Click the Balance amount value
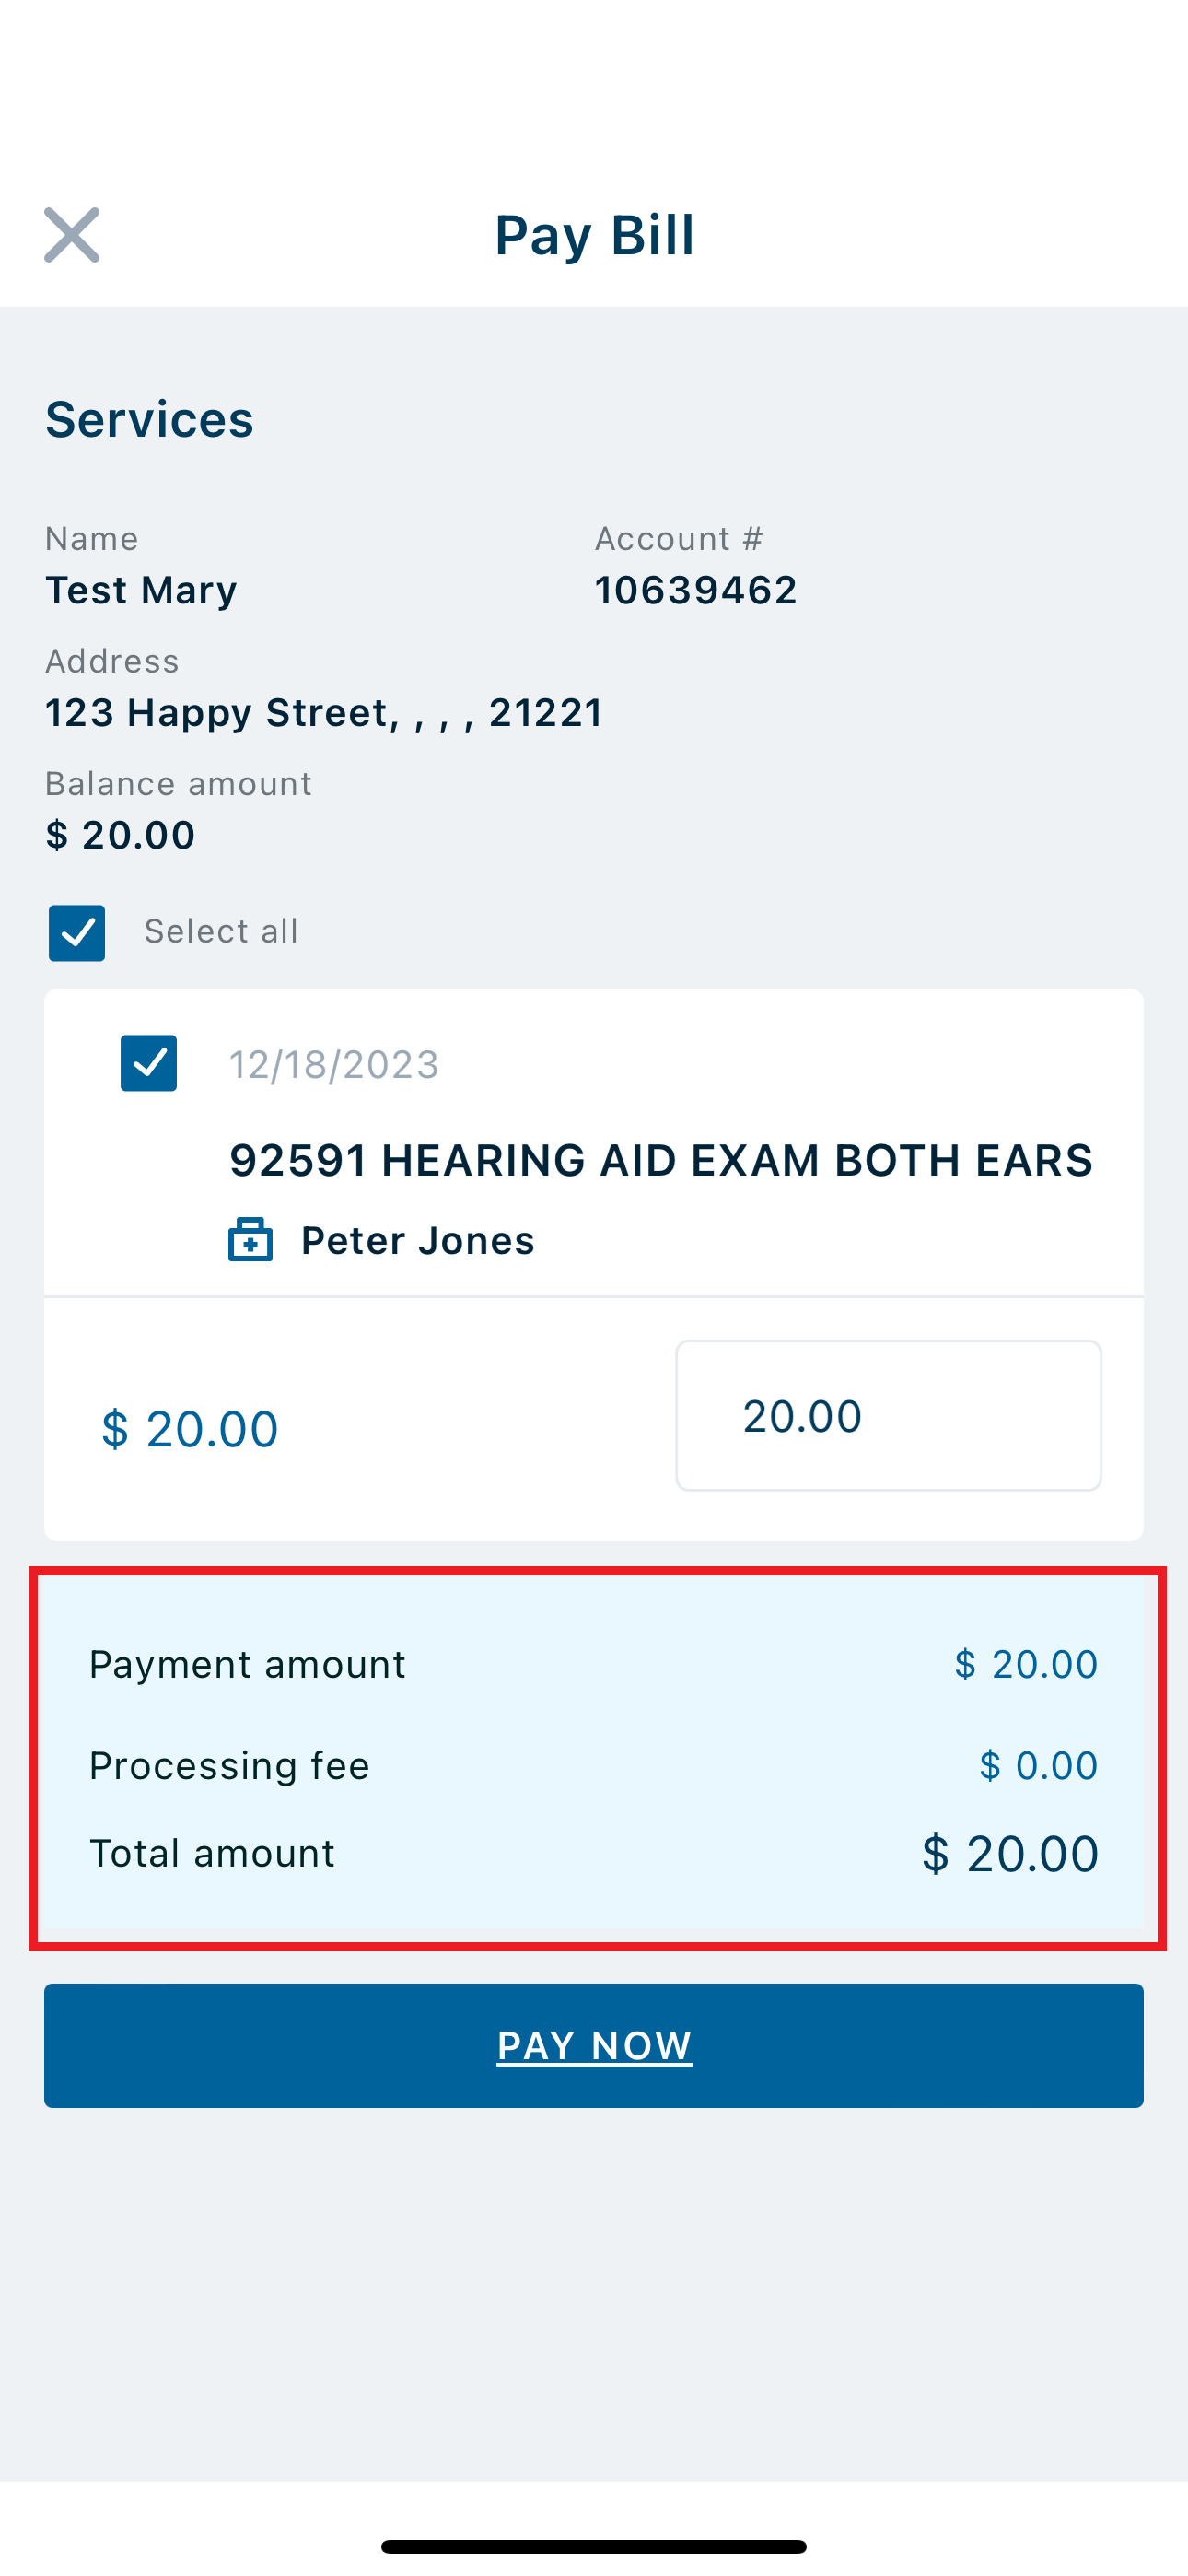The height and width of the screenshot is (2576, 1188). point(120,835)
